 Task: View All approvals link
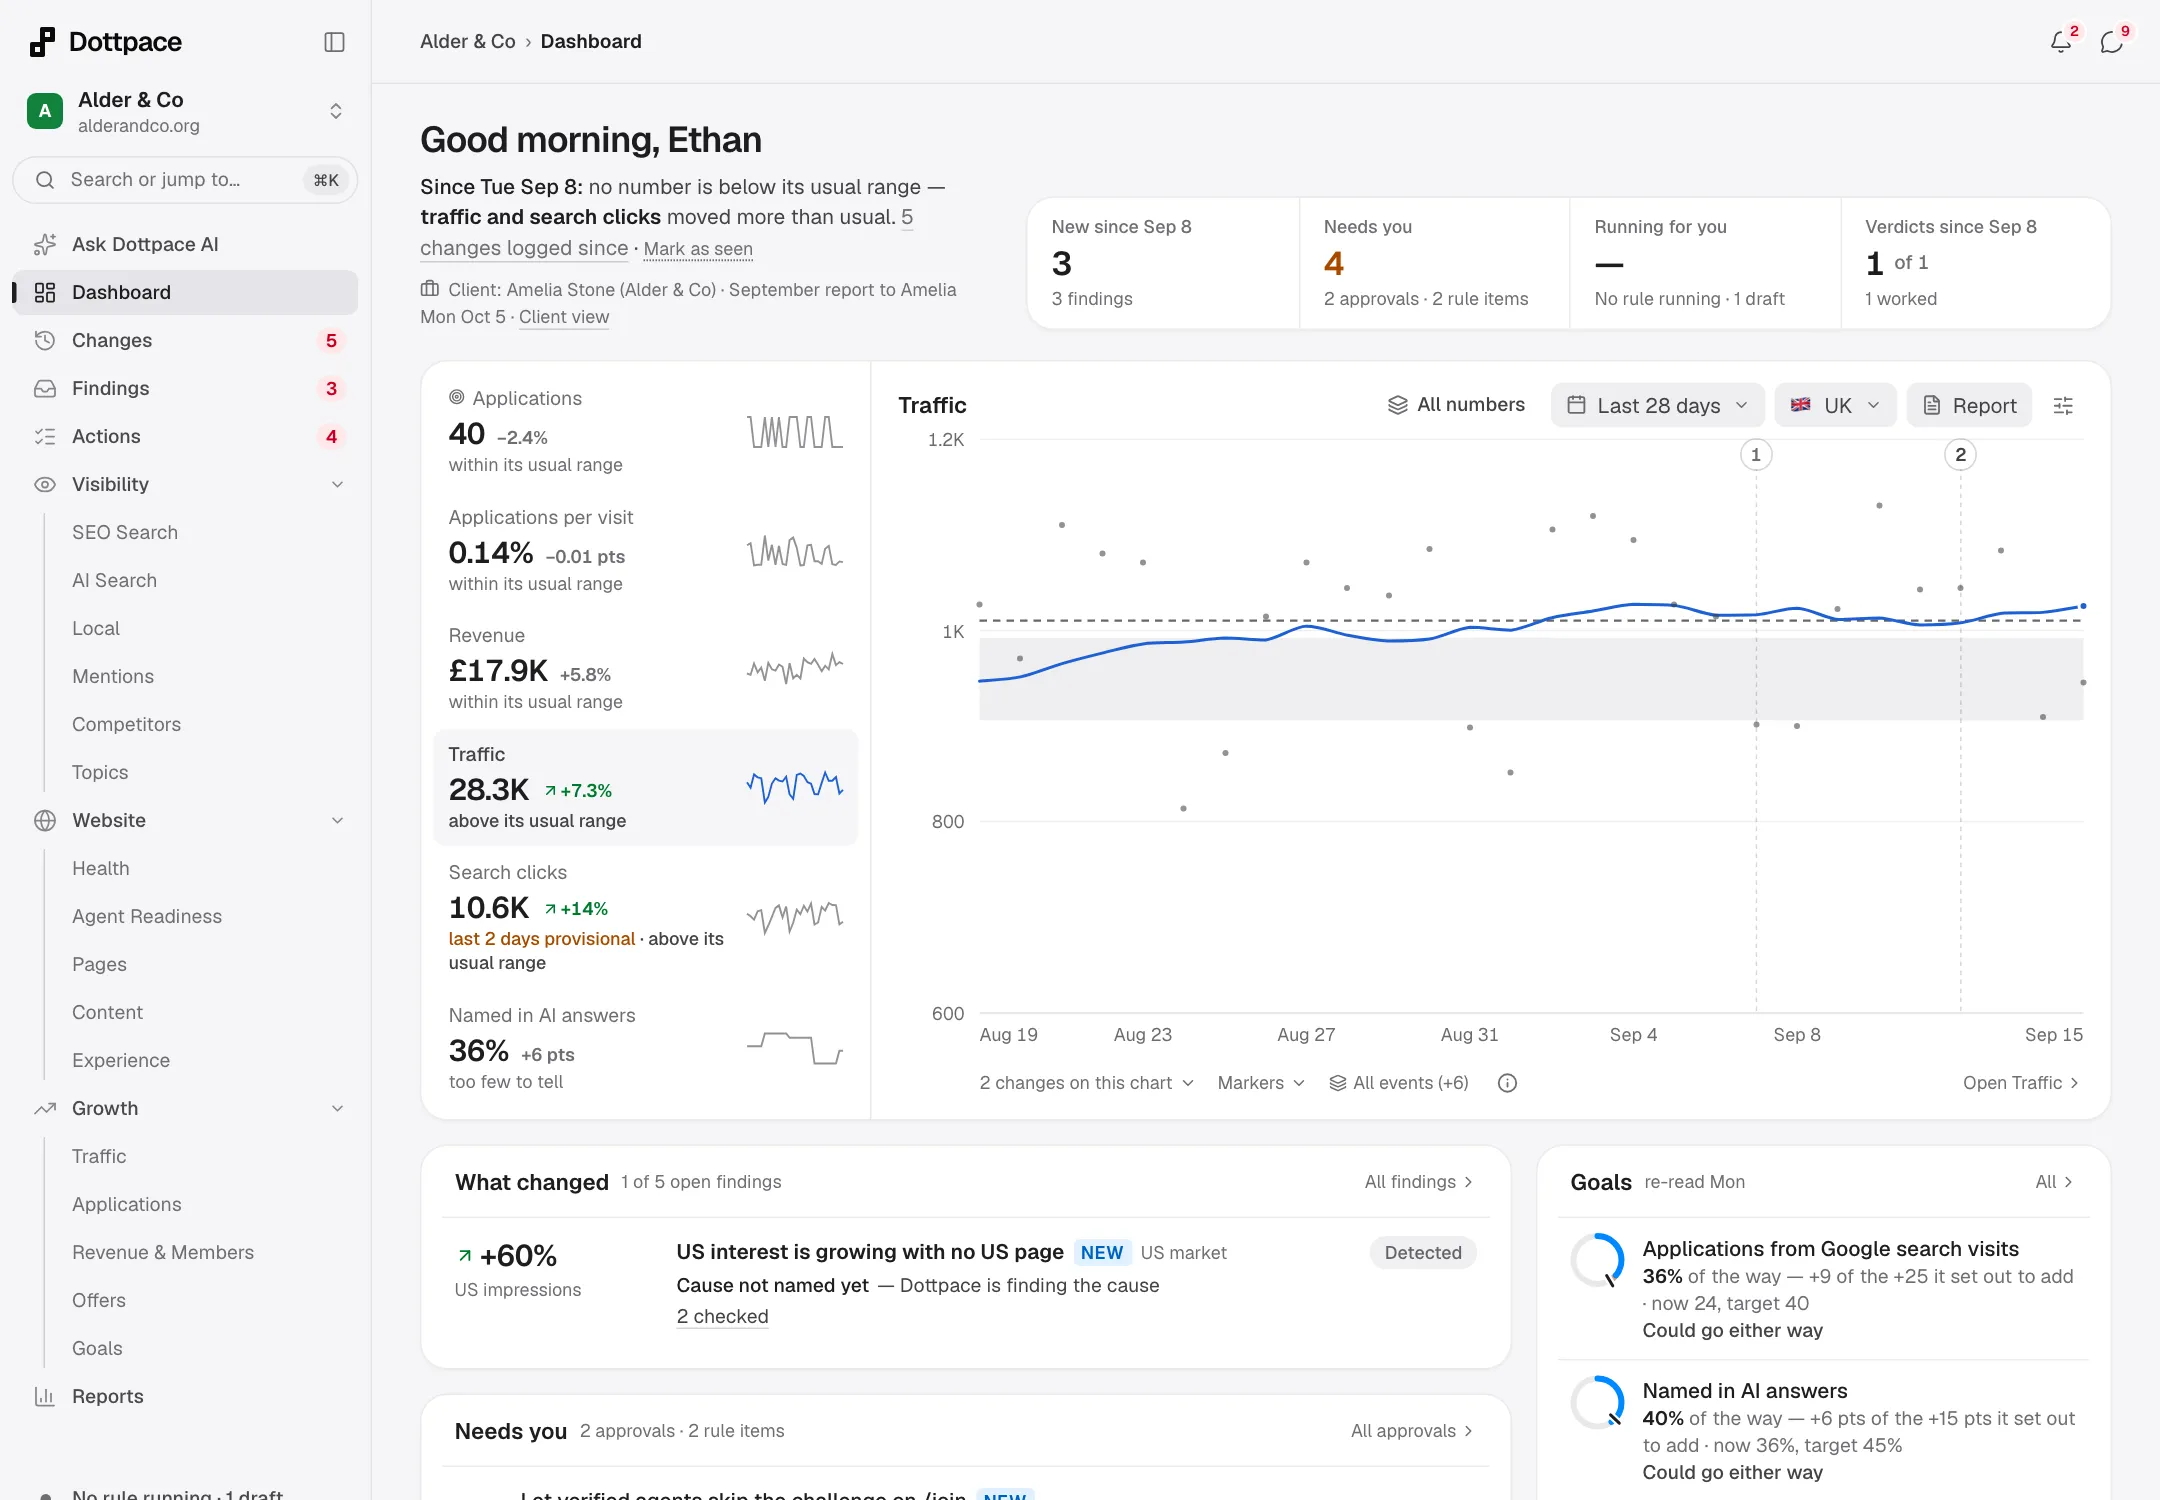tap(1411, 1431)
